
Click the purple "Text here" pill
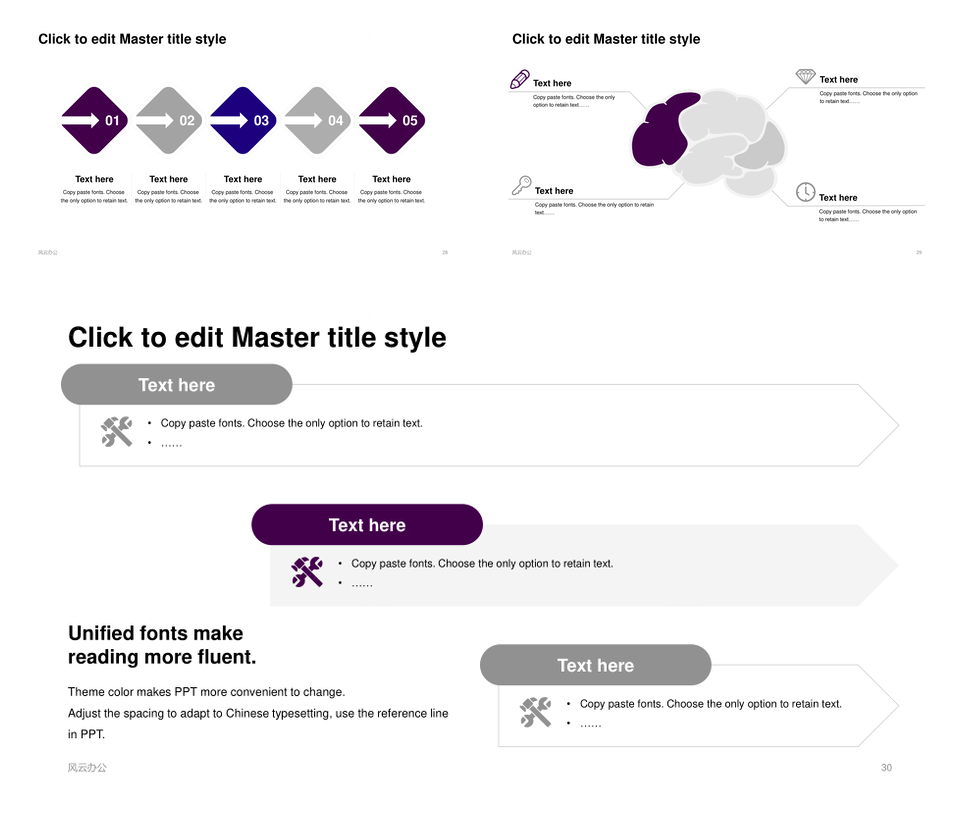tap(367, 525)
